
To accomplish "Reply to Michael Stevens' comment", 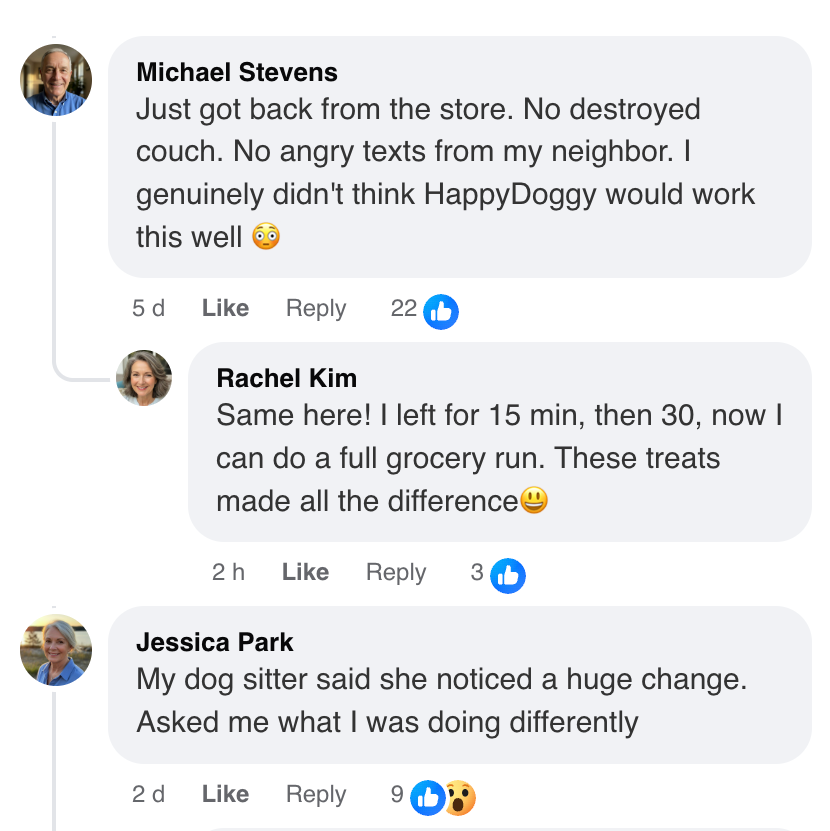I will 316,309.
